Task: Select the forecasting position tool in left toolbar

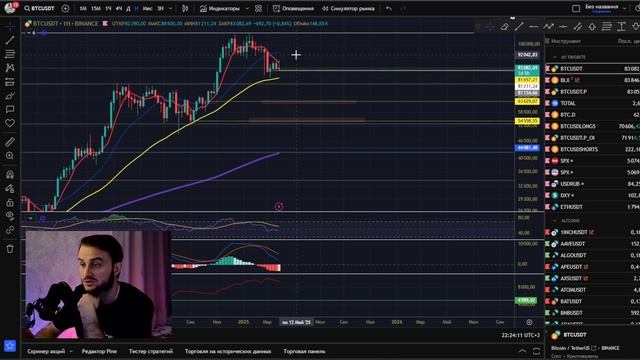Action: pyautogui.click(x=10, y=82)
